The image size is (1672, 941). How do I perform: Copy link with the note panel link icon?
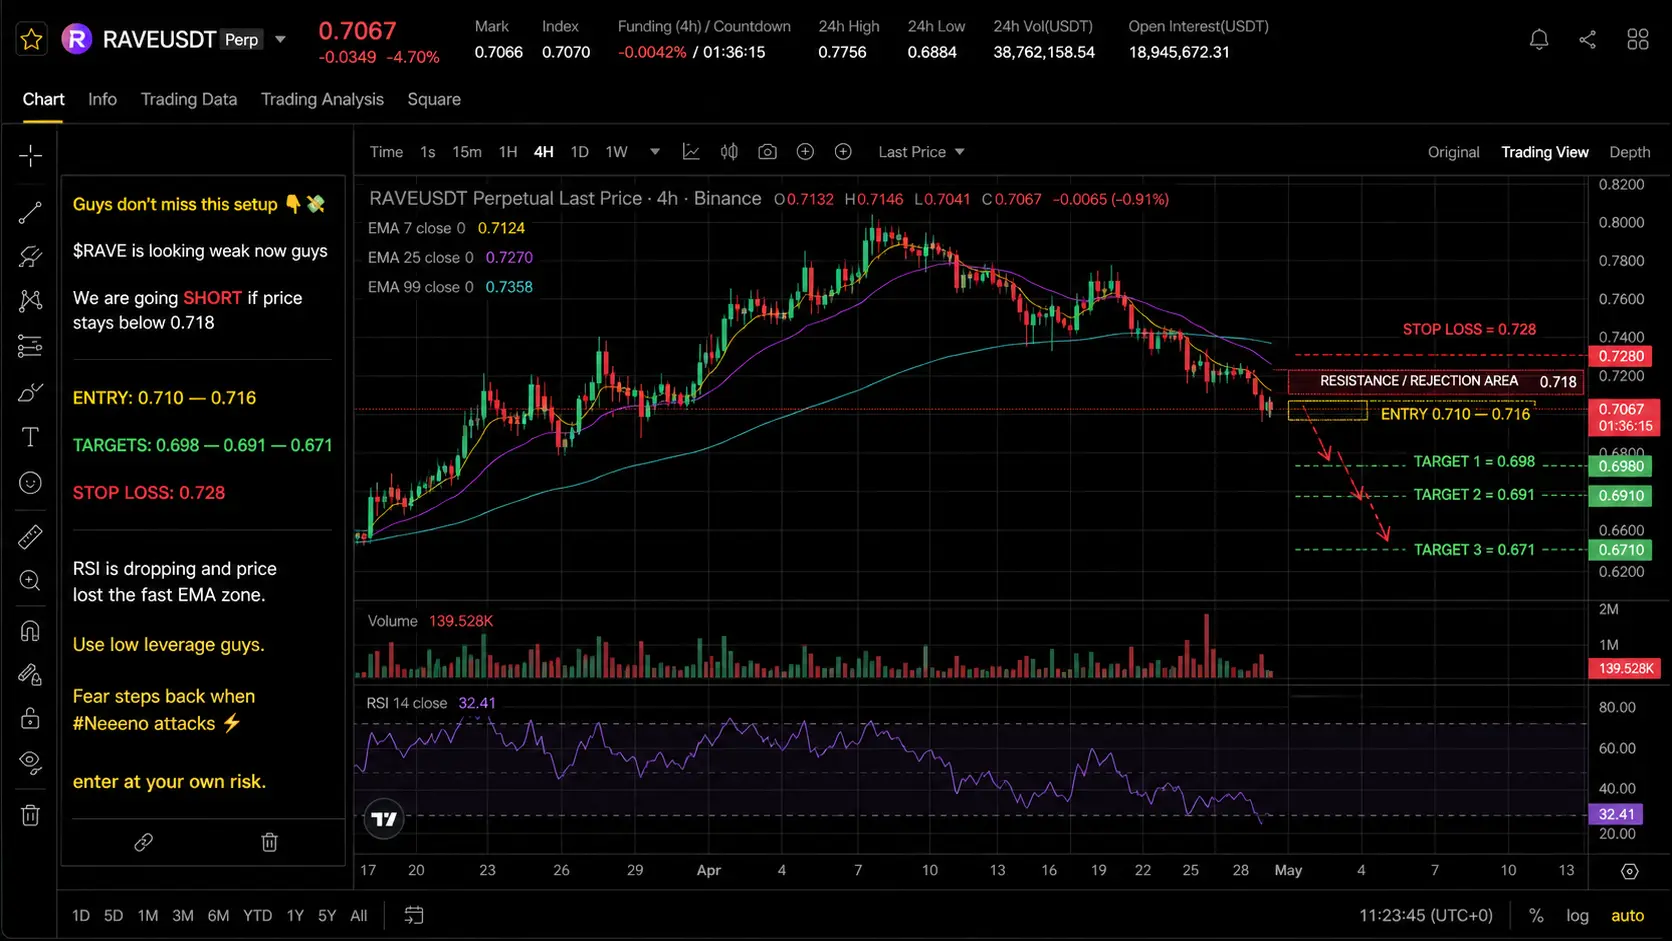click(x=144, y=842)
